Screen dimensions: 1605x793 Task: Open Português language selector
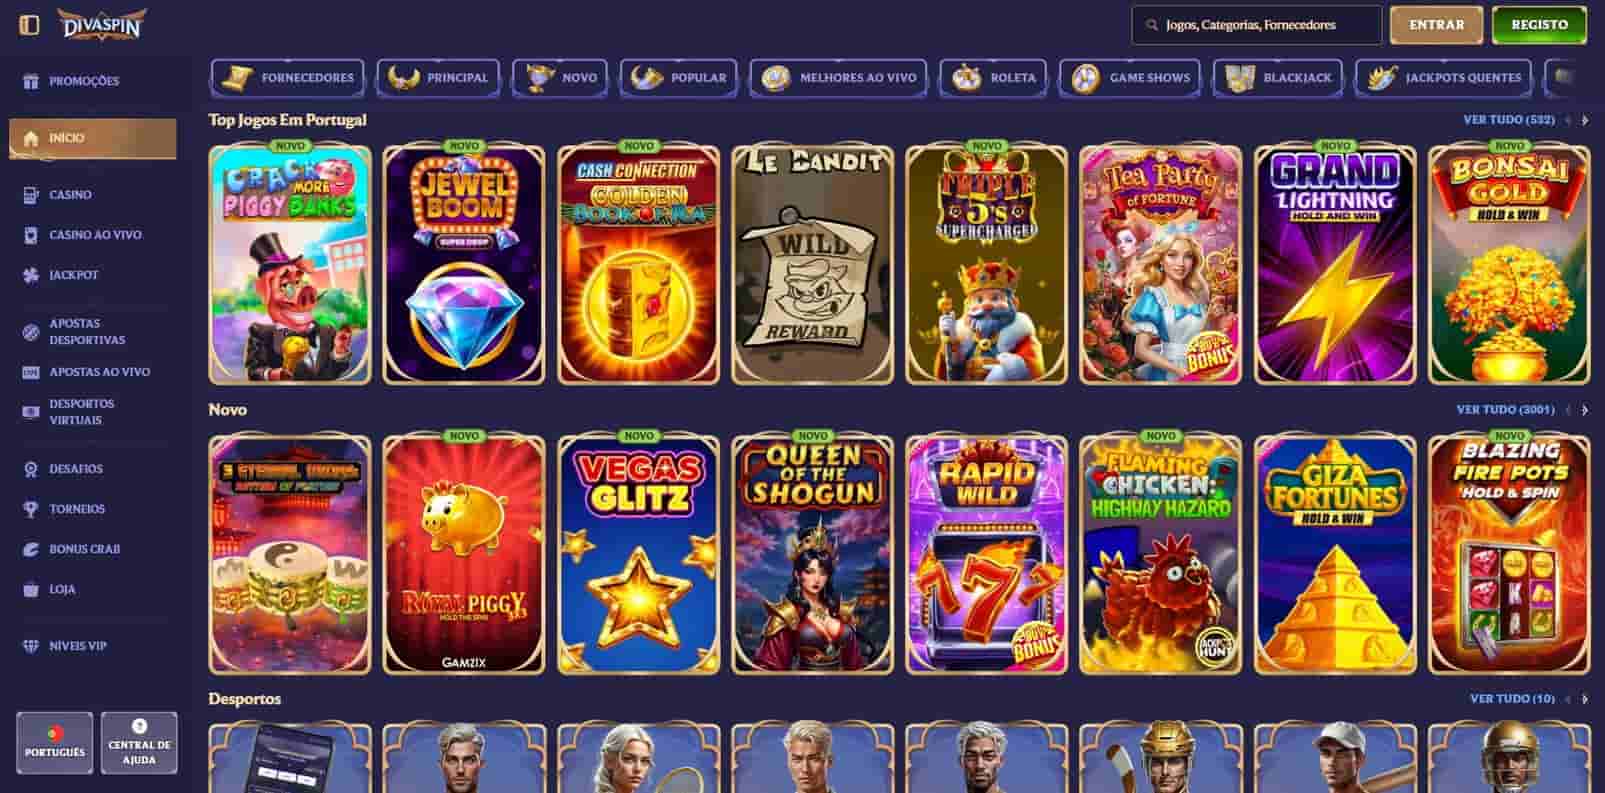55,743
